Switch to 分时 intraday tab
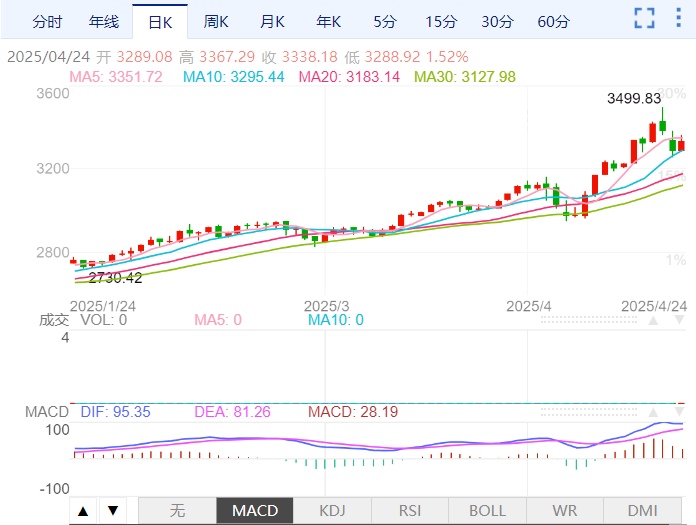 point(47,21)
